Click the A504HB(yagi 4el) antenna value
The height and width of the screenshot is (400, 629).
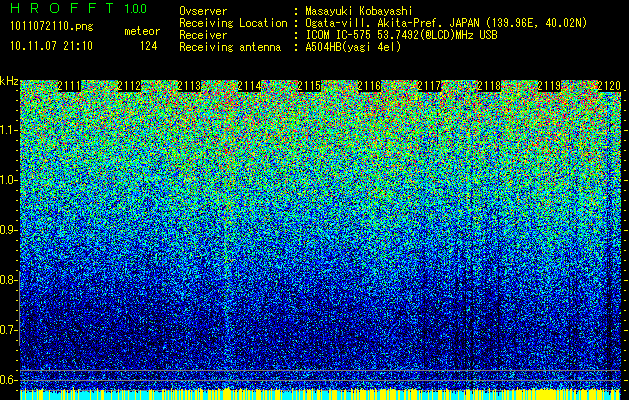pos(353,47)
